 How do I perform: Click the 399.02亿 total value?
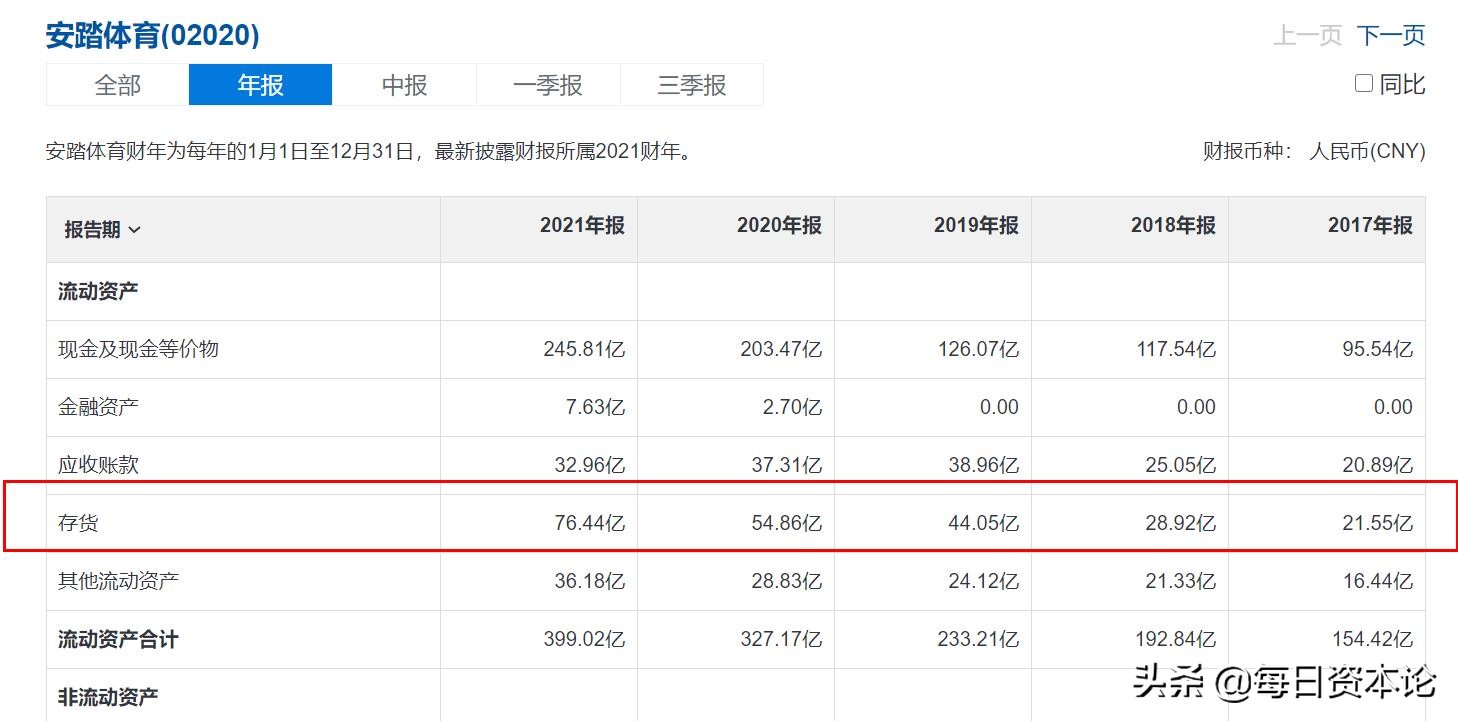point(584,639)
